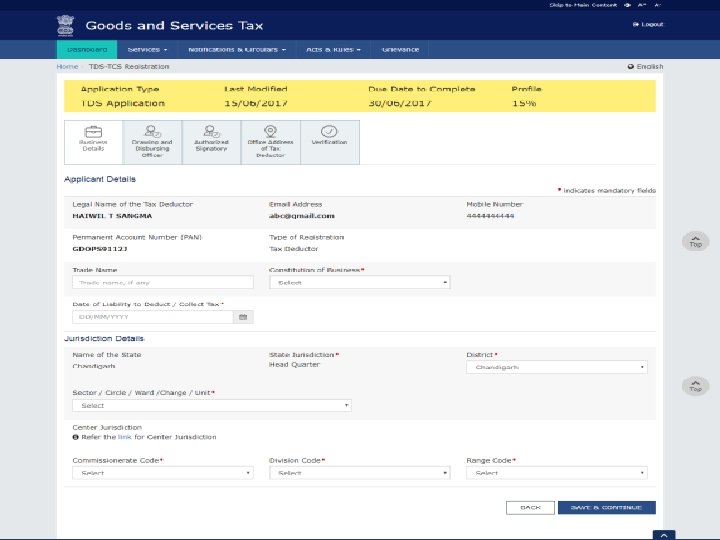
Task: Switch to the Authorized Signatory tab
Action: [211, 142]
